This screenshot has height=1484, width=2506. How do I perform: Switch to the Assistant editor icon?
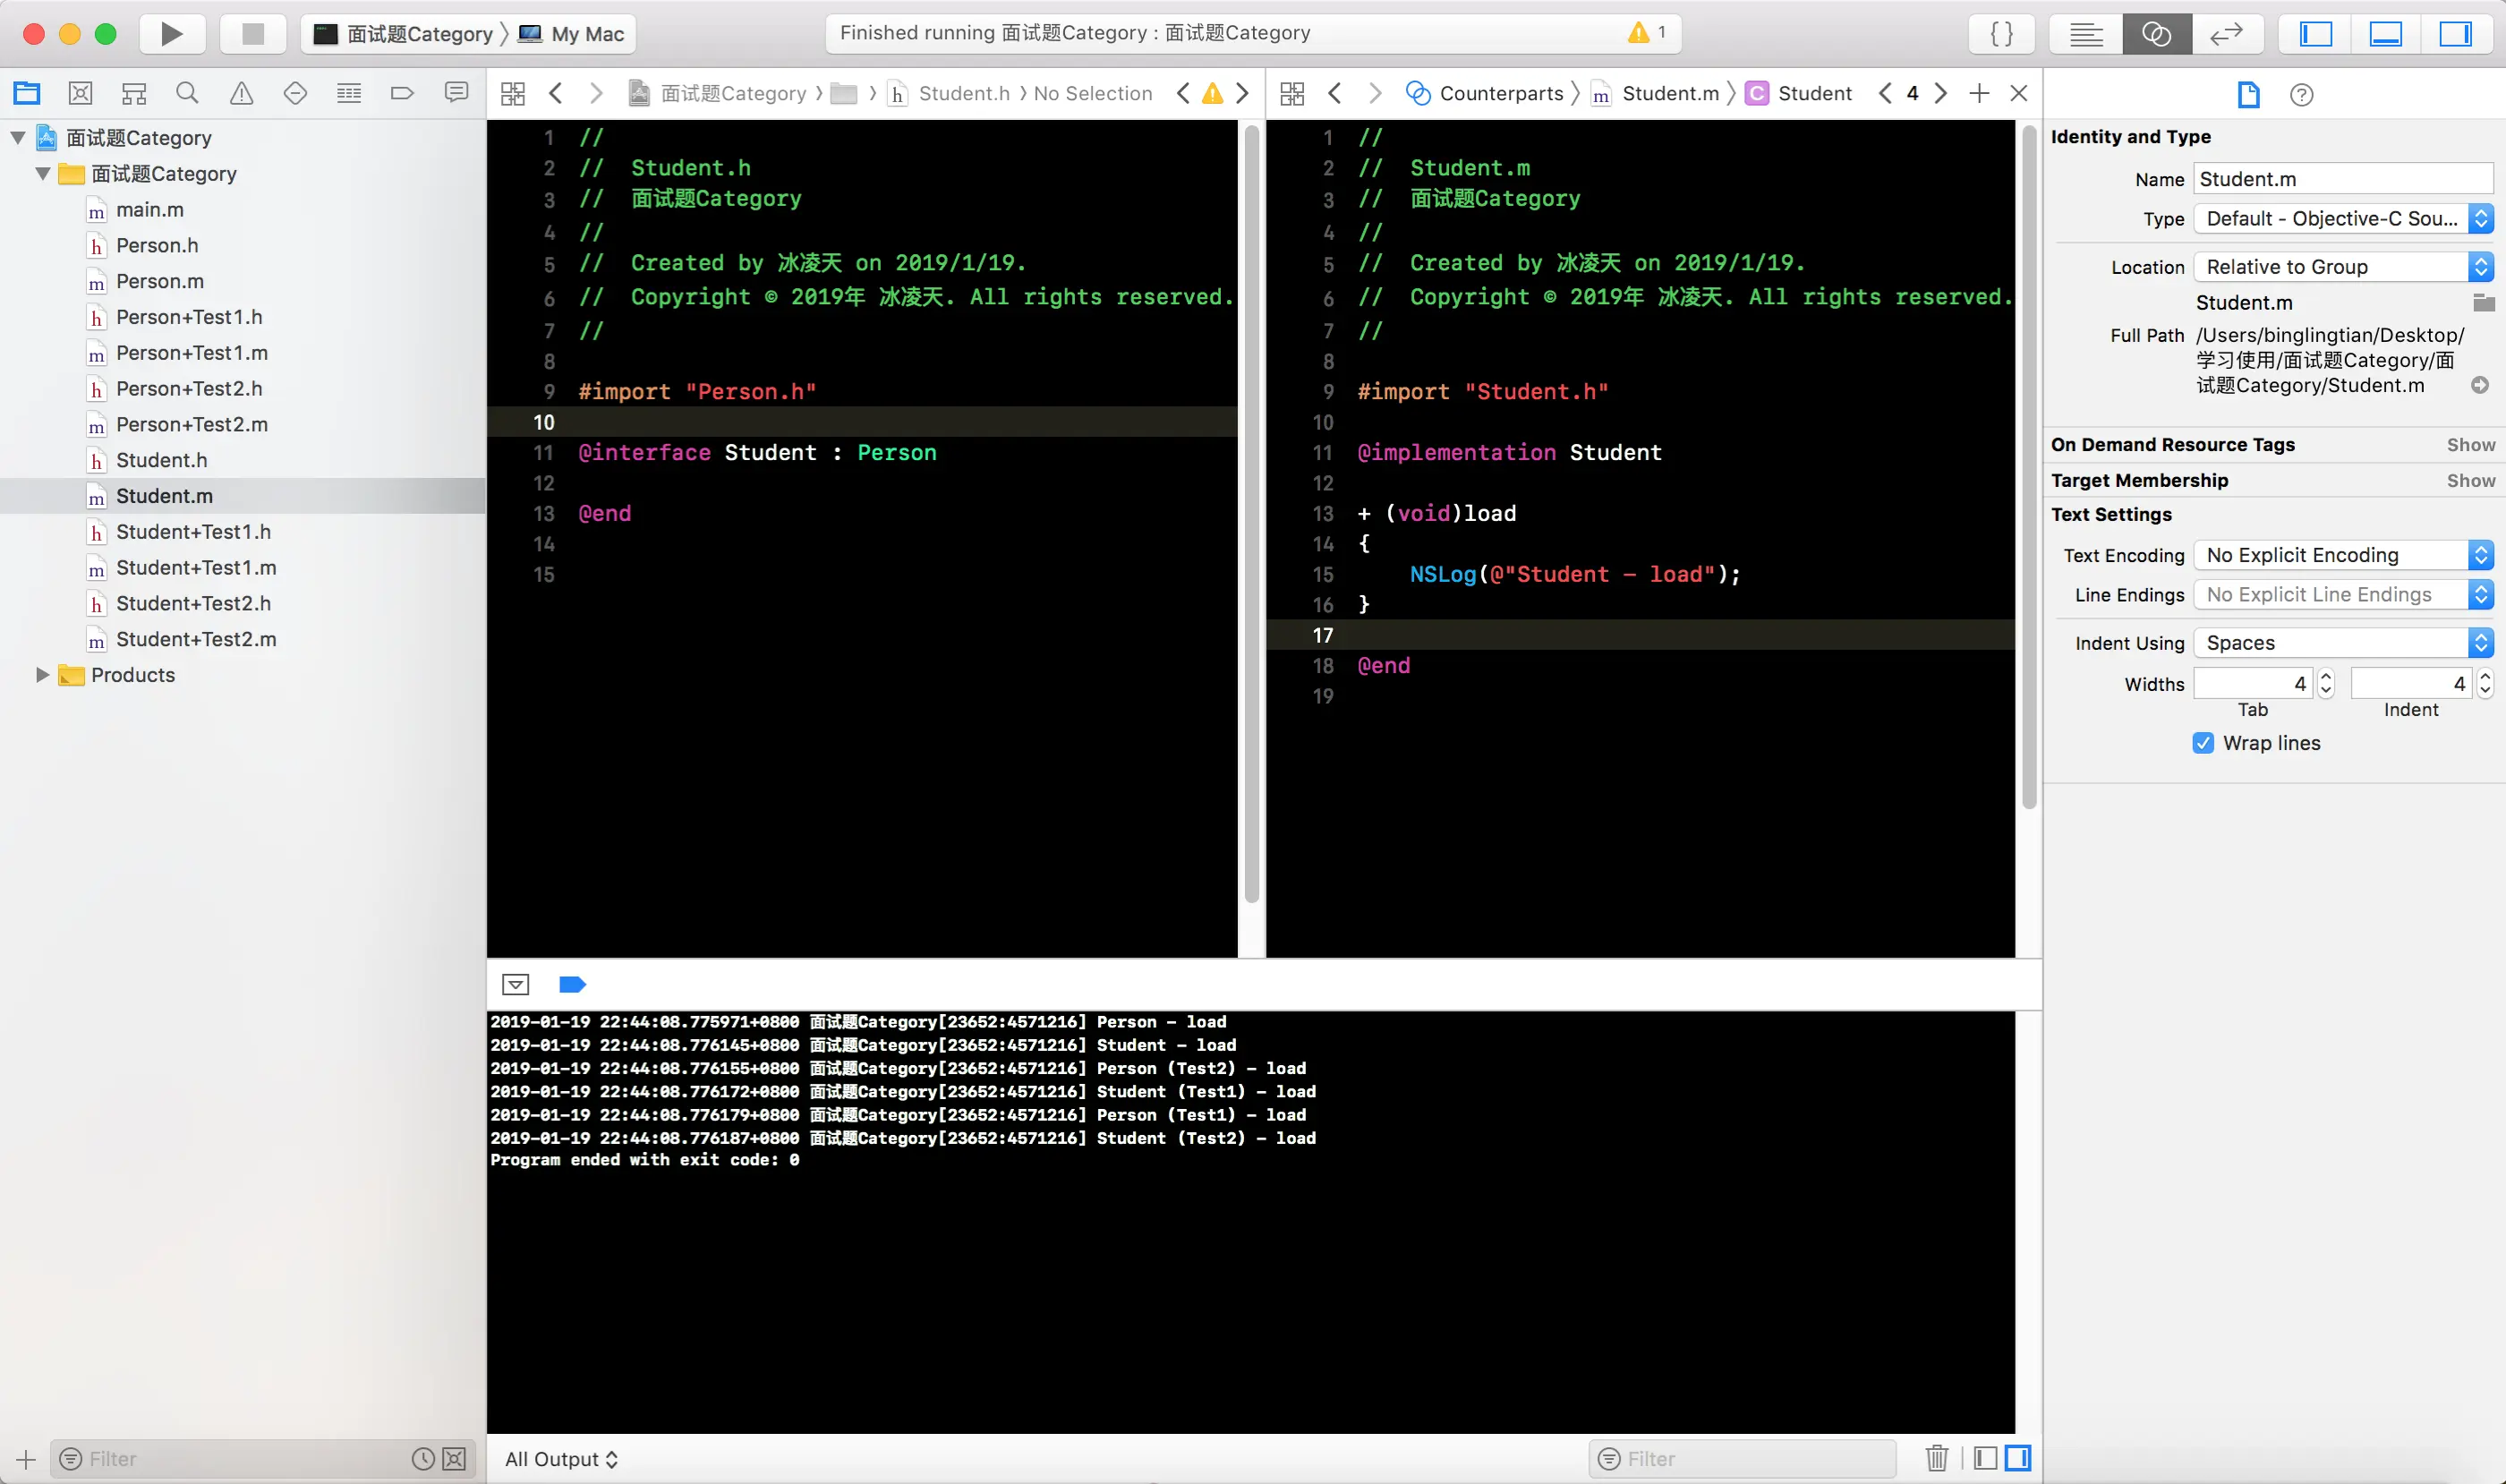click(x=2156, y=34)
